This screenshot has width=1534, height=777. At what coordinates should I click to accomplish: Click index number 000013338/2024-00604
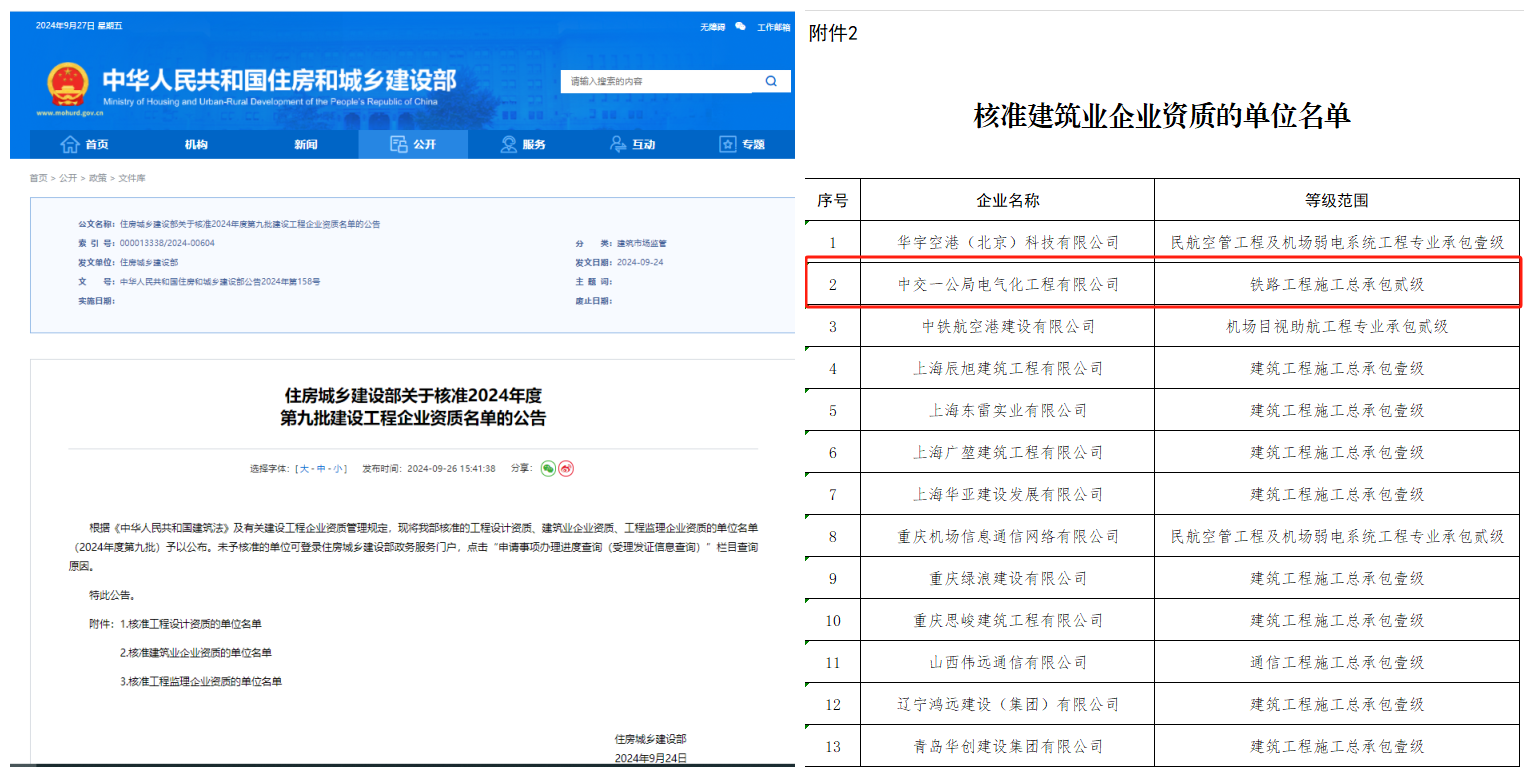tap(167, 243)
